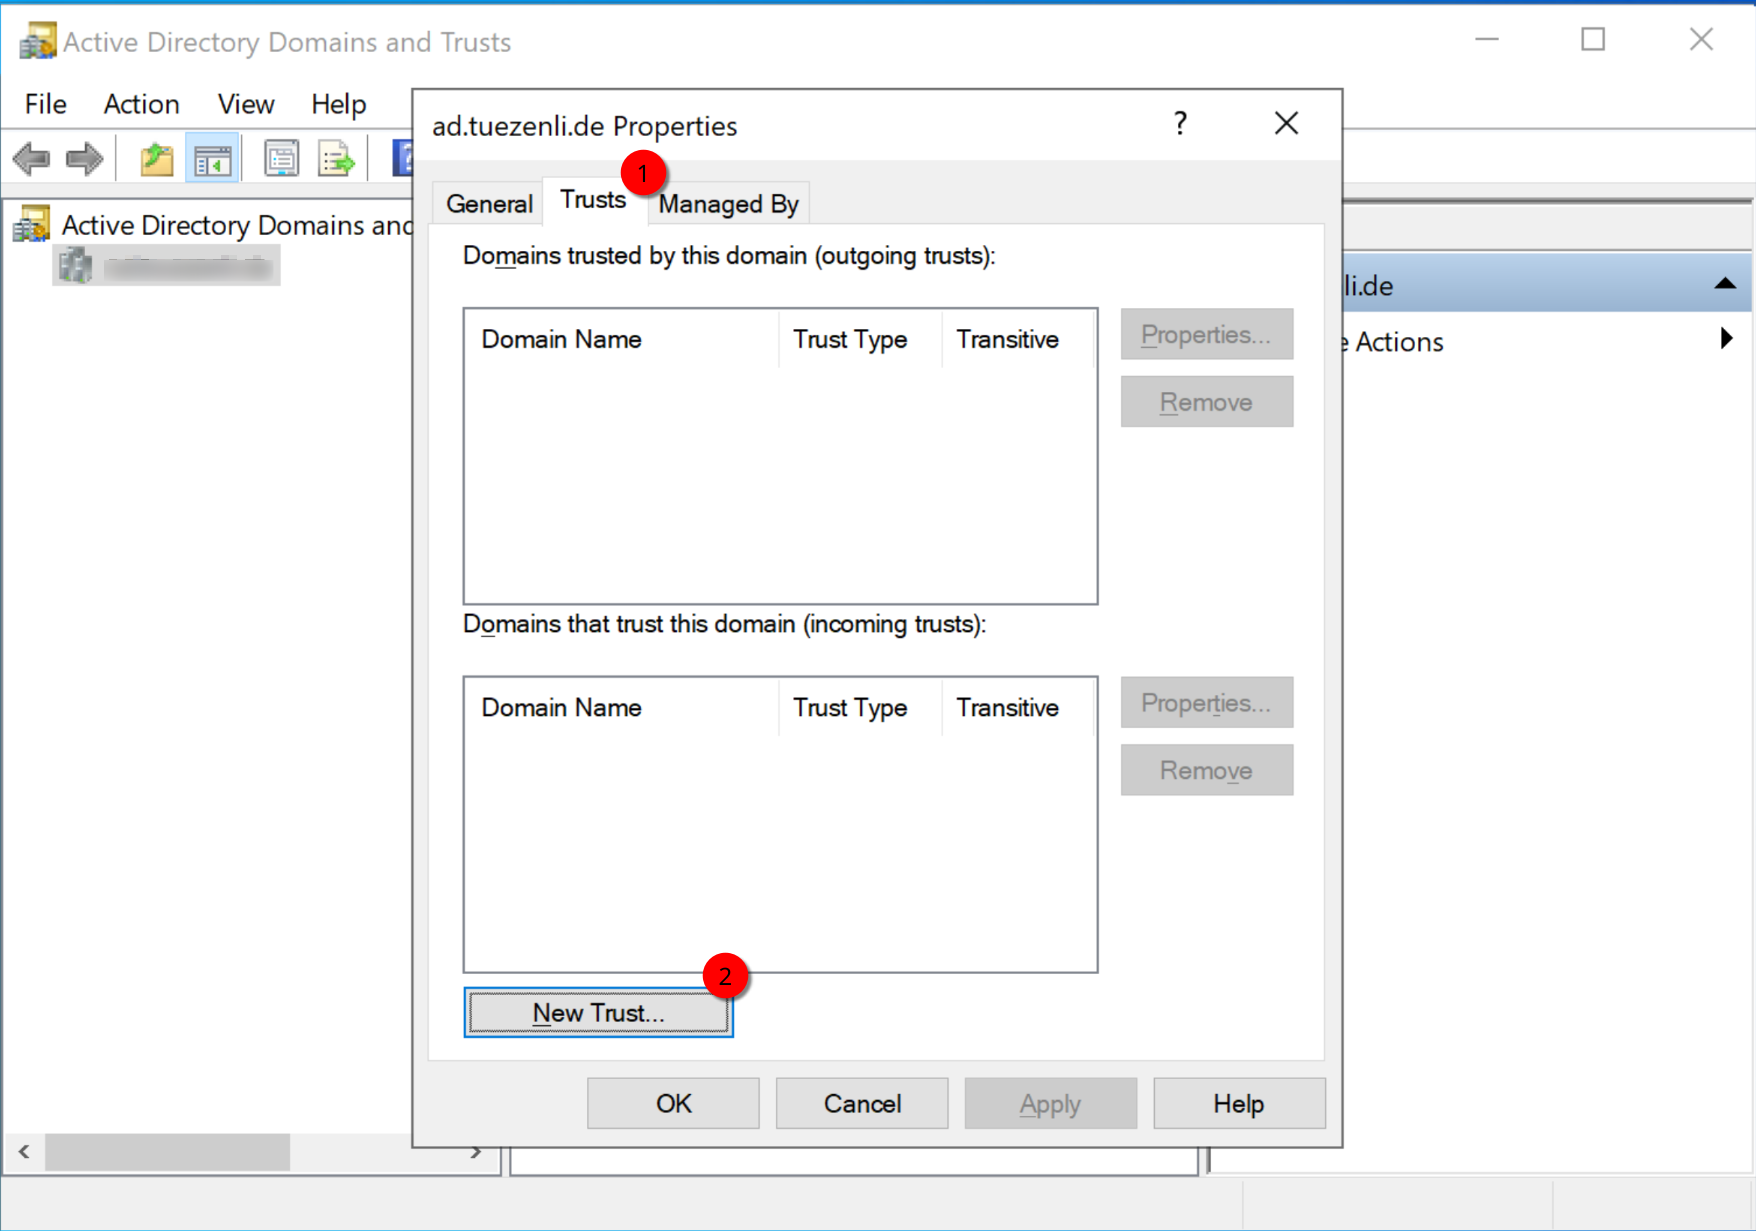Click the Up One Level folder icon
Screen dimensions: 1756x1231
coord(156,158)
